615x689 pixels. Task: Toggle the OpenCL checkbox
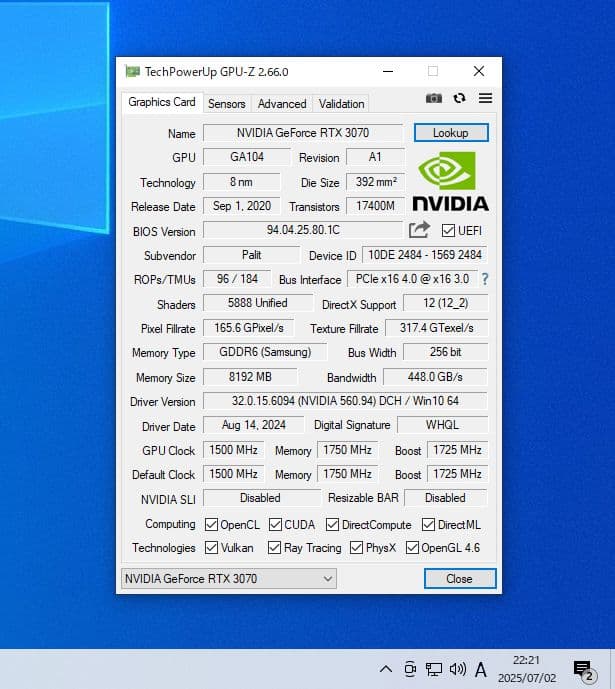coord(211,524)
